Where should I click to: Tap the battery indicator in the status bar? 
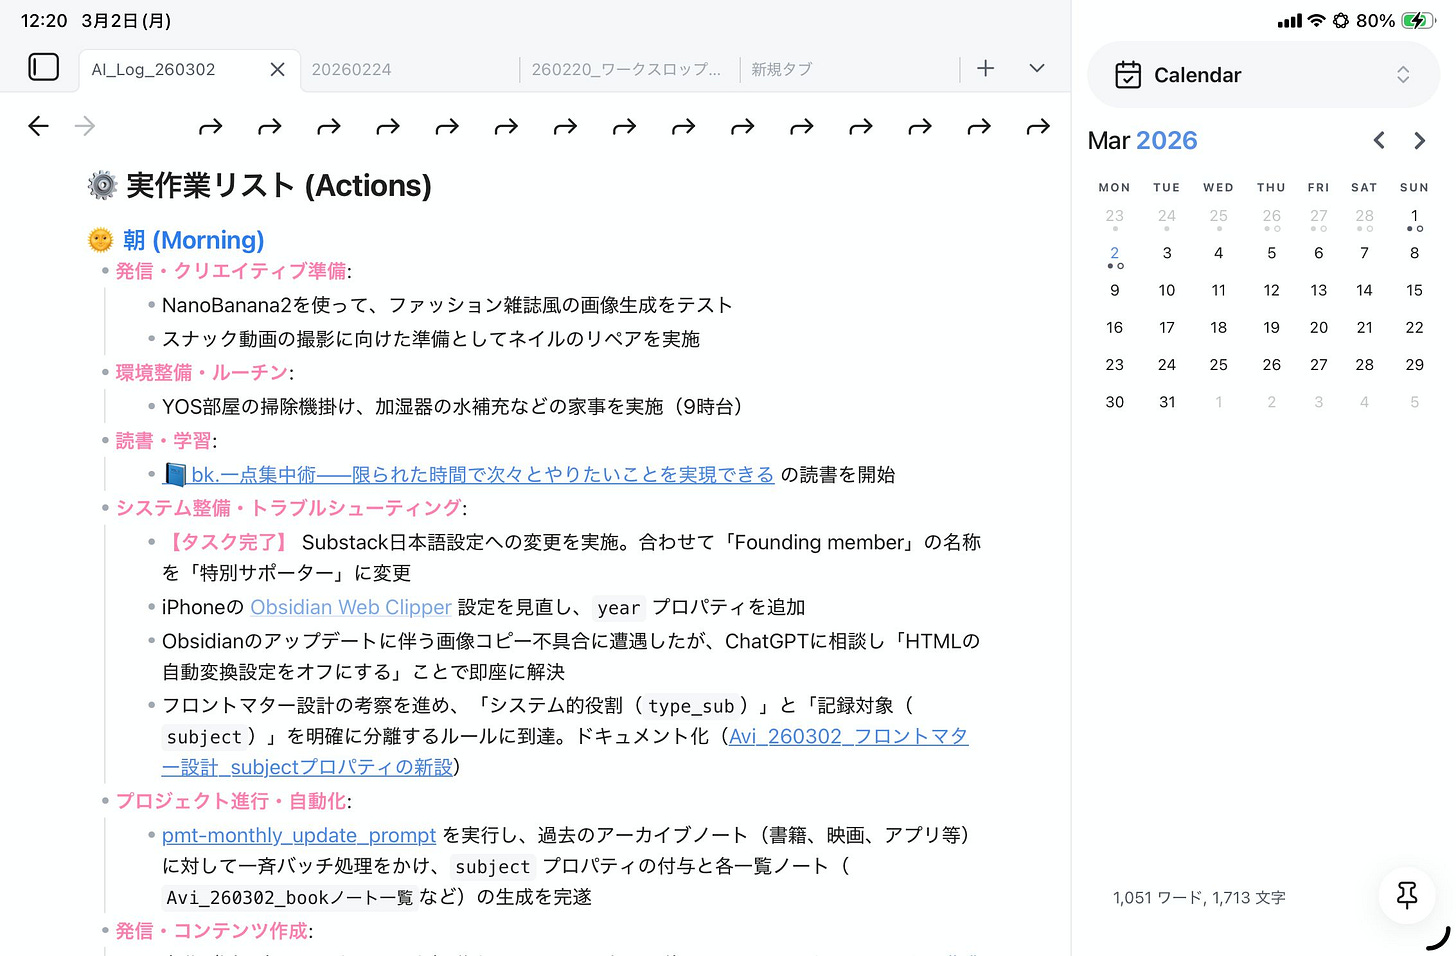pos(1419,19)
